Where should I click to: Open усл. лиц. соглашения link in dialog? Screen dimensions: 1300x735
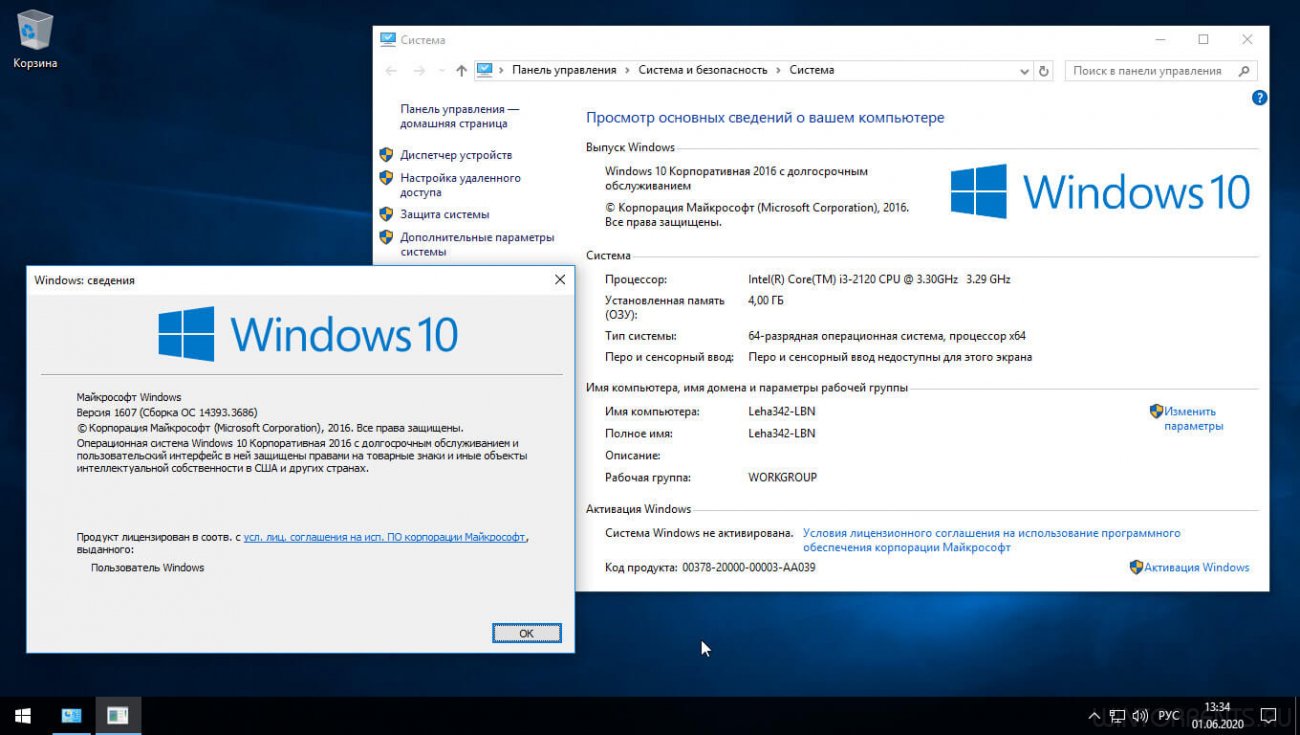coord(385,537)
